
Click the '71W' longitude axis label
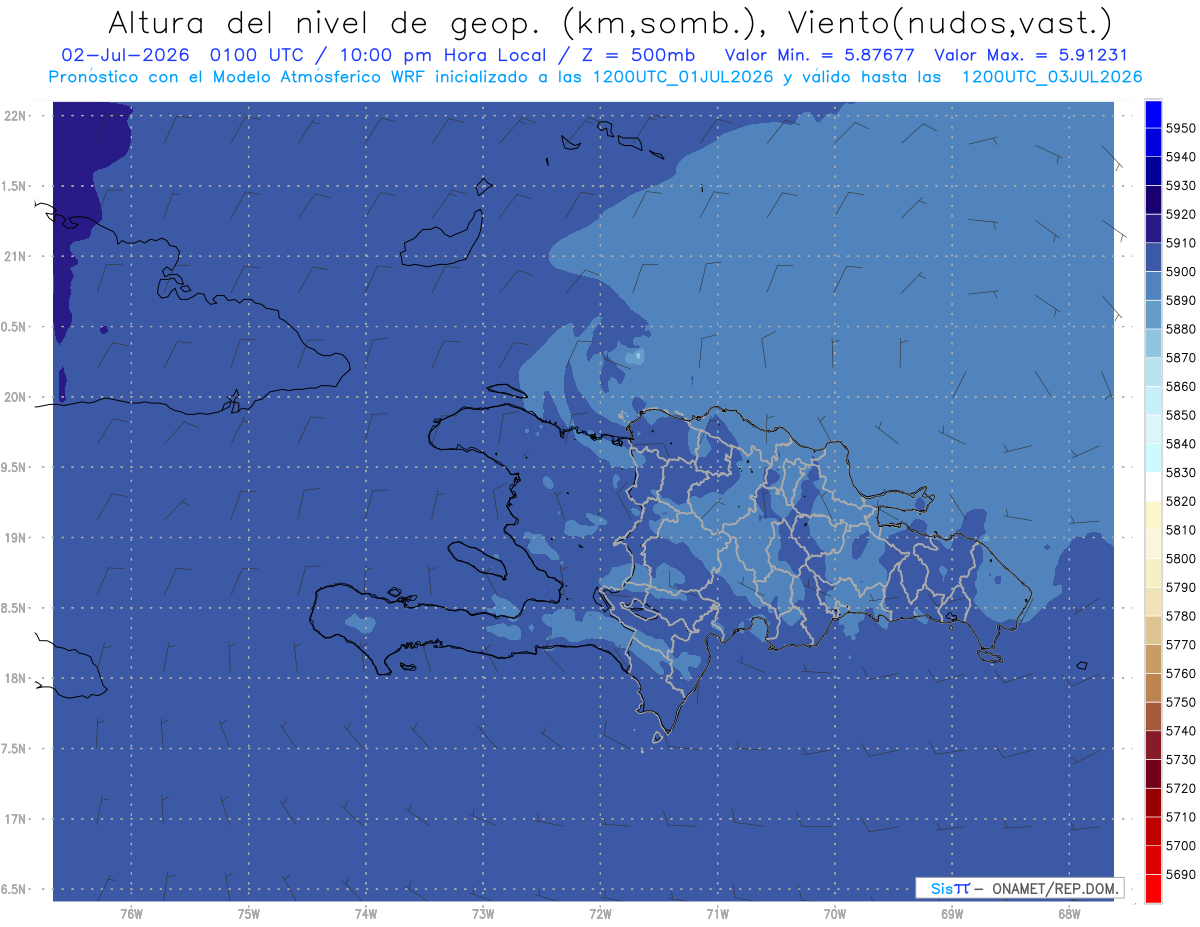coord(717,914)
